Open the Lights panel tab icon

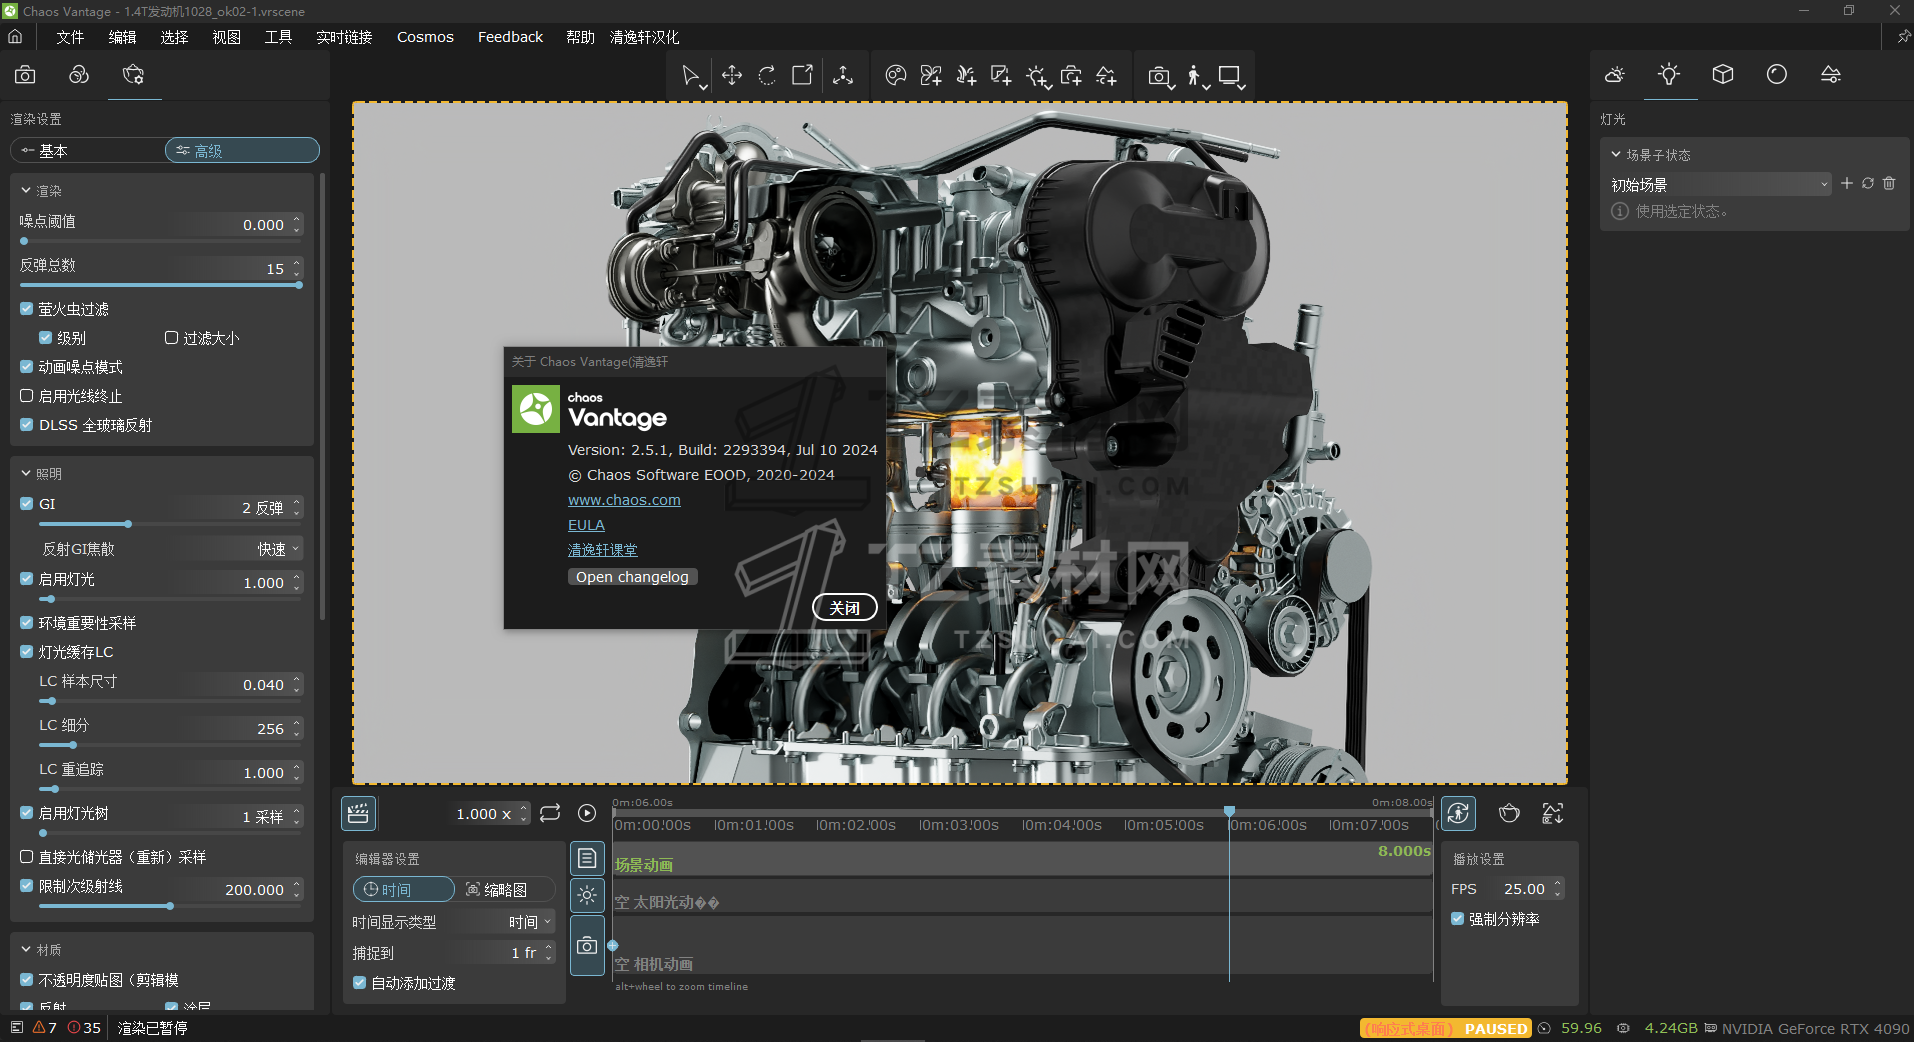(x=1668, y=75)
